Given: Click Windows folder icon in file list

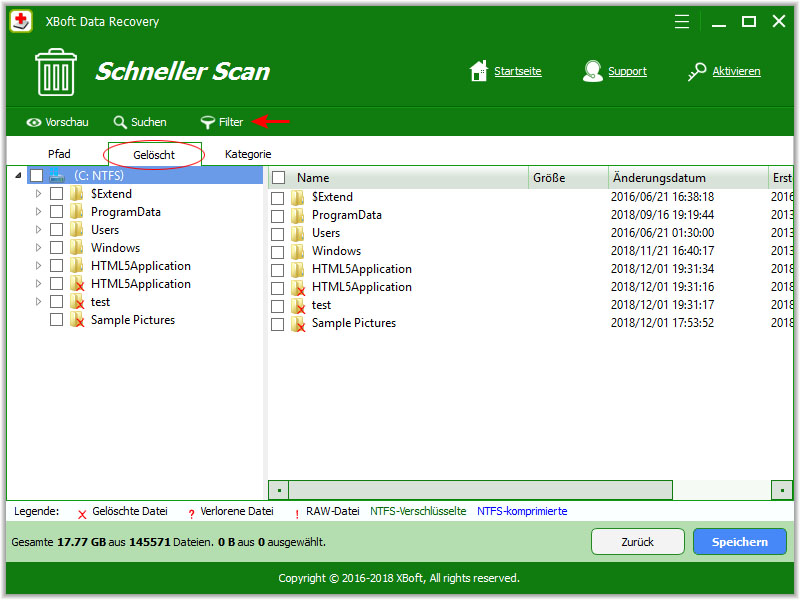Looking at the screenshot, I should coord(298,251).
